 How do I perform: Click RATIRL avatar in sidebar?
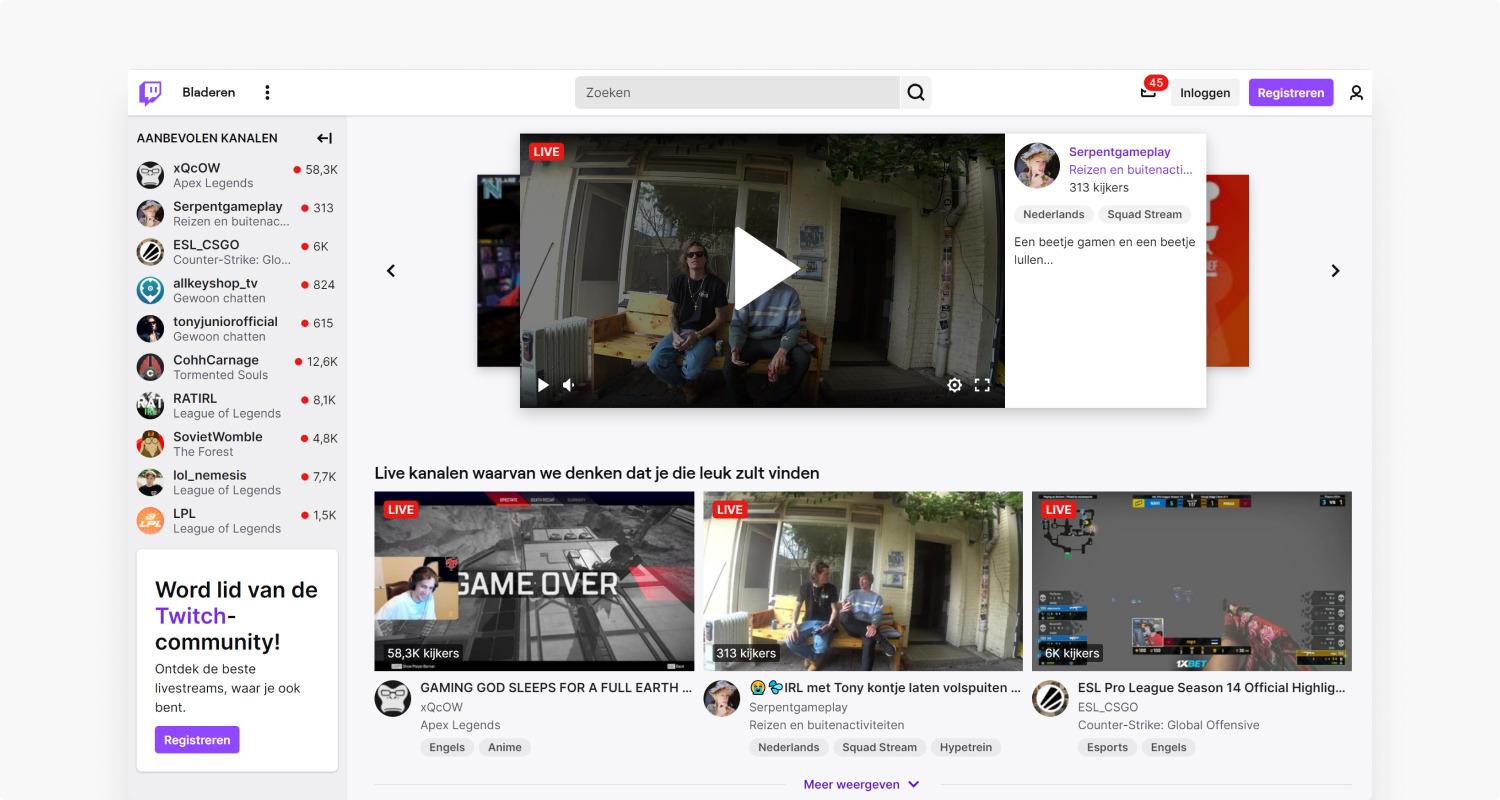[x=150, y=405]
